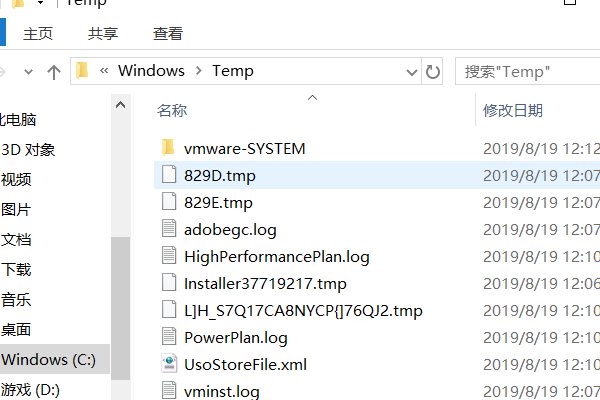
Task: Click the Installer37719217.tmp file icon
Action: pos(168,283)
